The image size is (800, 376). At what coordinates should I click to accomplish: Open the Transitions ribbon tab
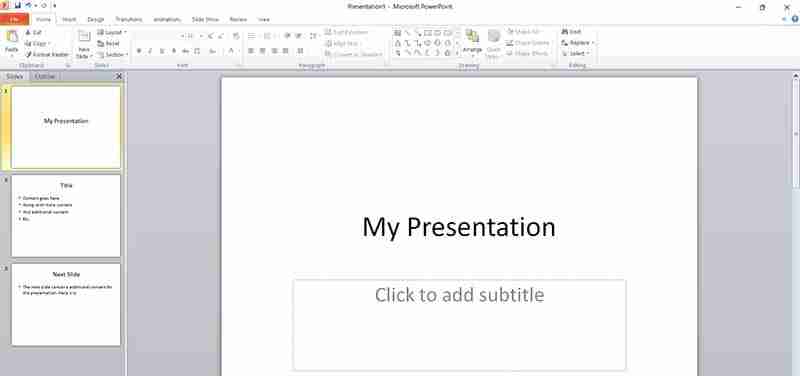pos(129,19)
